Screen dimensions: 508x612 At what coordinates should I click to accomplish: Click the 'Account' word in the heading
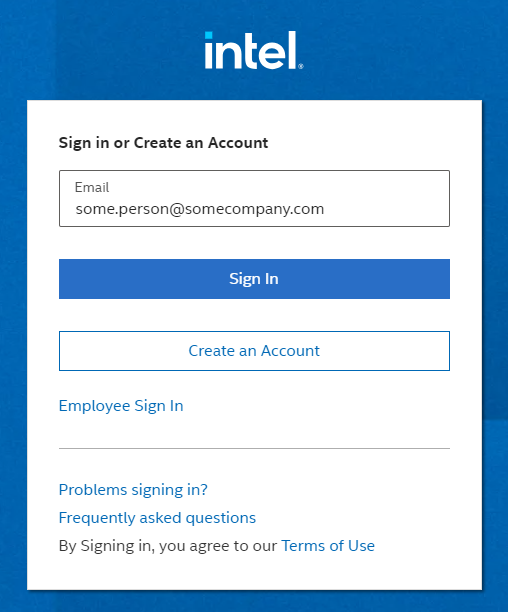238,143
